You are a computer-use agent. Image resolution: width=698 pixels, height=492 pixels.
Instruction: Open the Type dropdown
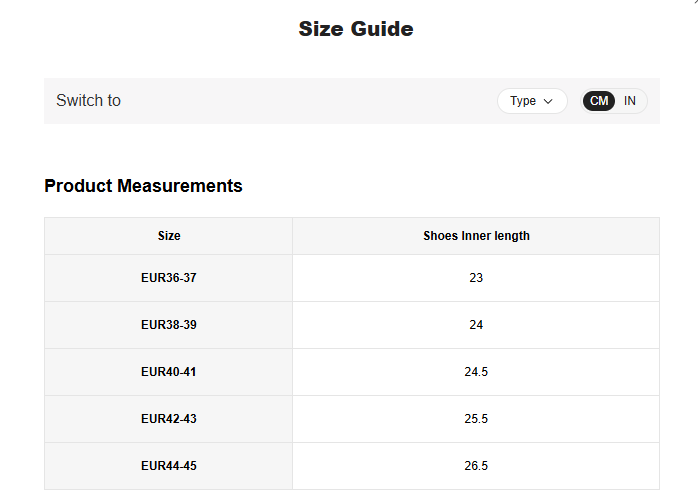(x=531, y=101)
